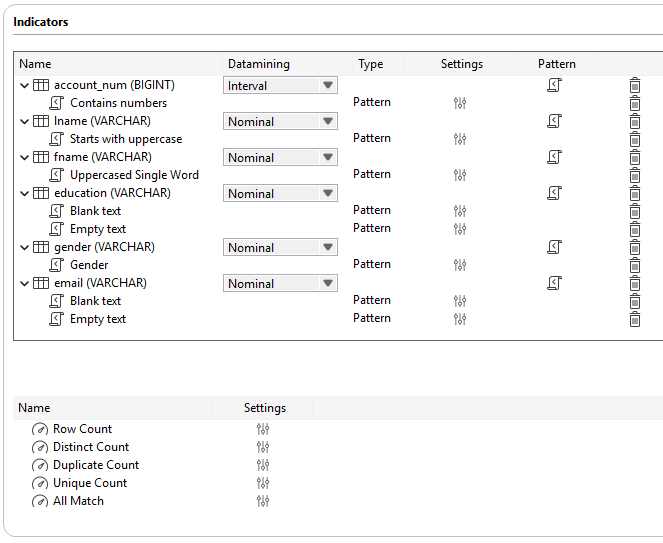
Task: Open settings for Row Count indicator
Action: [263, 430]
